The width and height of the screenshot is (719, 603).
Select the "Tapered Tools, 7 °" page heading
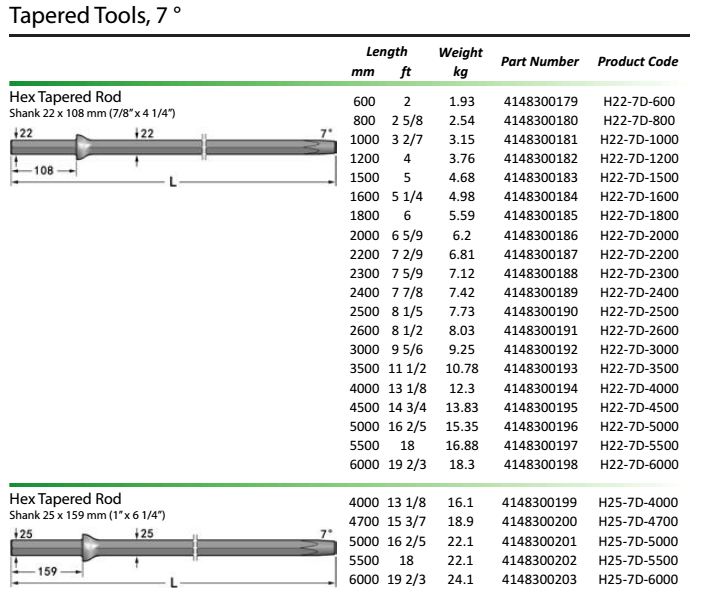[x=94, y=17]
